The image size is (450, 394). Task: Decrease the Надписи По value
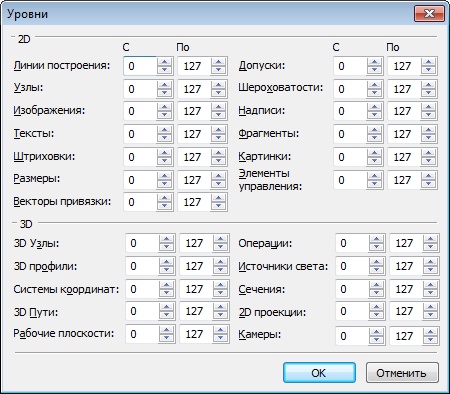(x=428, y=115)
